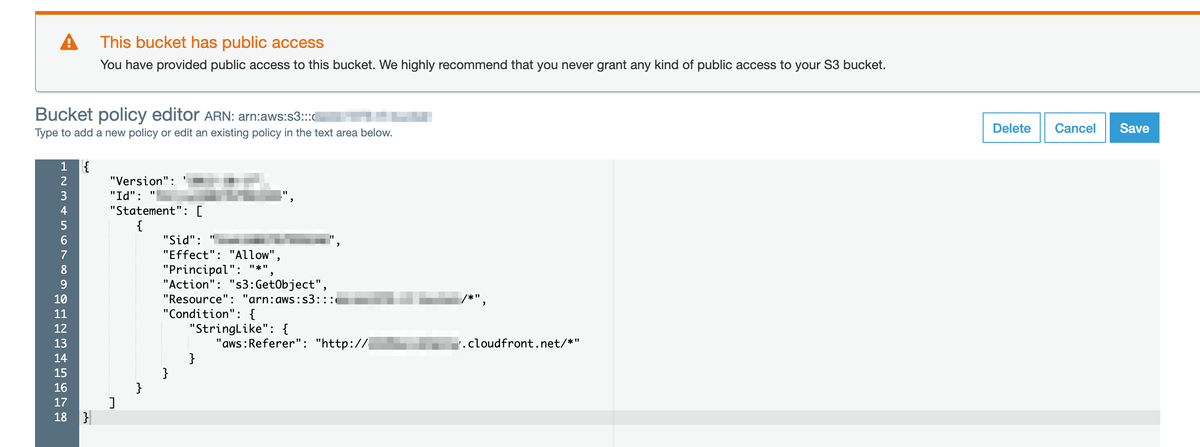This screenshot has width=1200, height=447.
Task: Click line number 1 in the gutter
Action: click(x=62, y=165)
